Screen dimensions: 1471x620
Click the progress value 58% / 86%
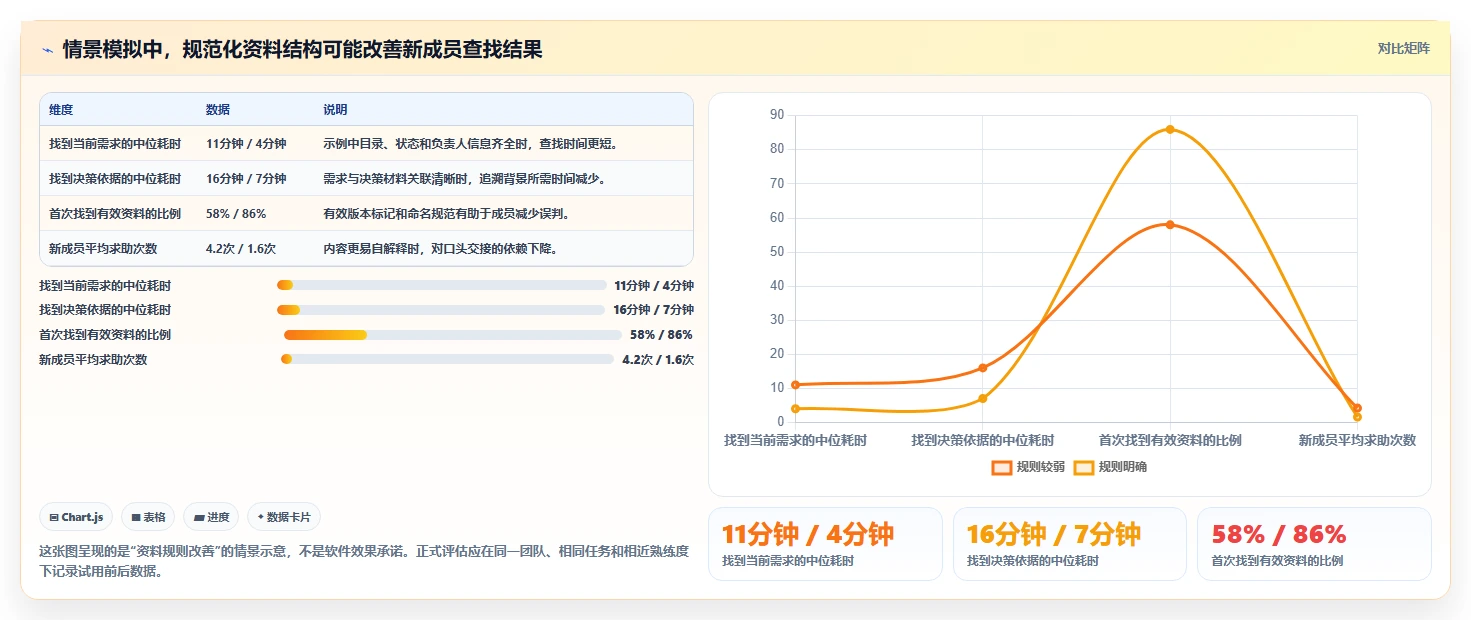tap(661, 335)
